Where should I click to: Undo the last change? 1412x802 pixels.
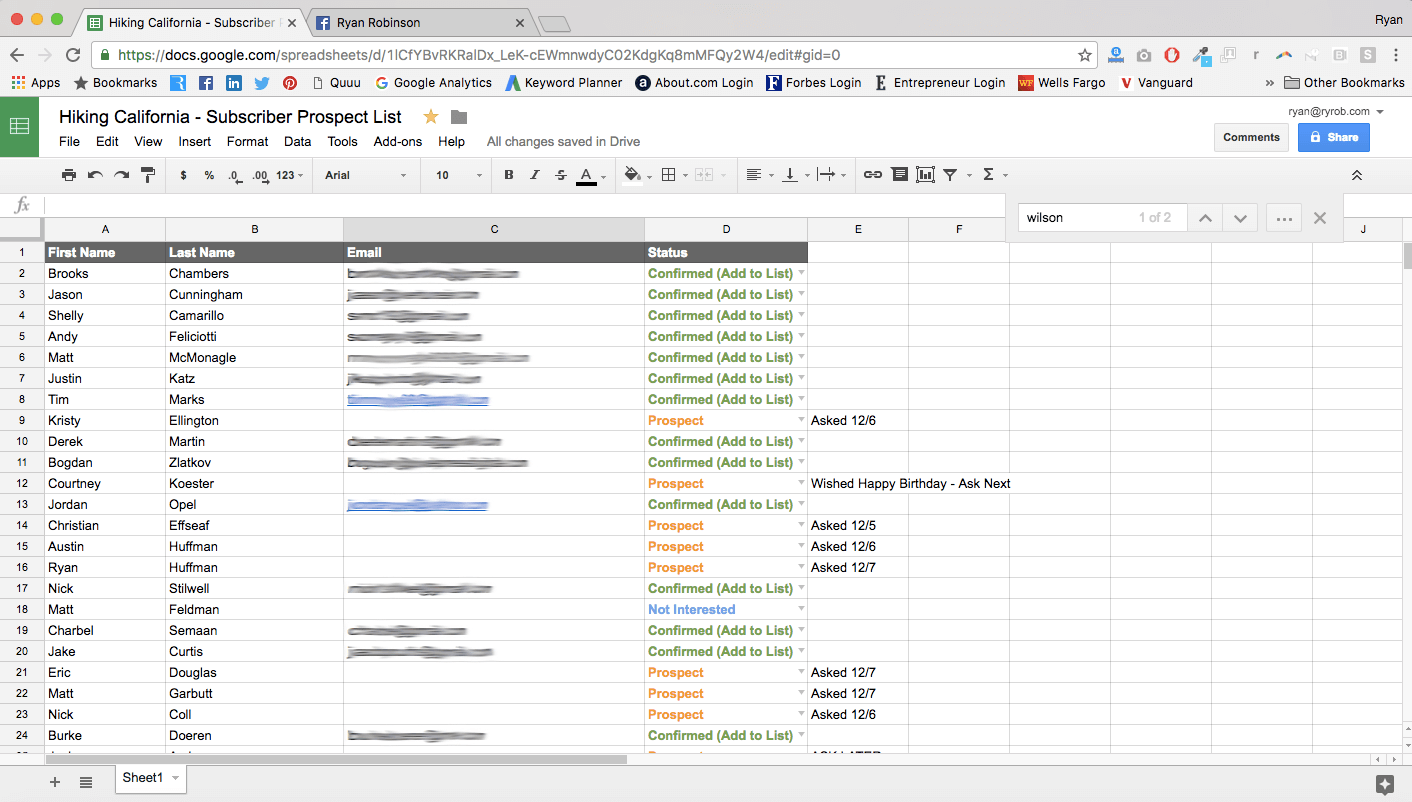click(x=95, y=174)
